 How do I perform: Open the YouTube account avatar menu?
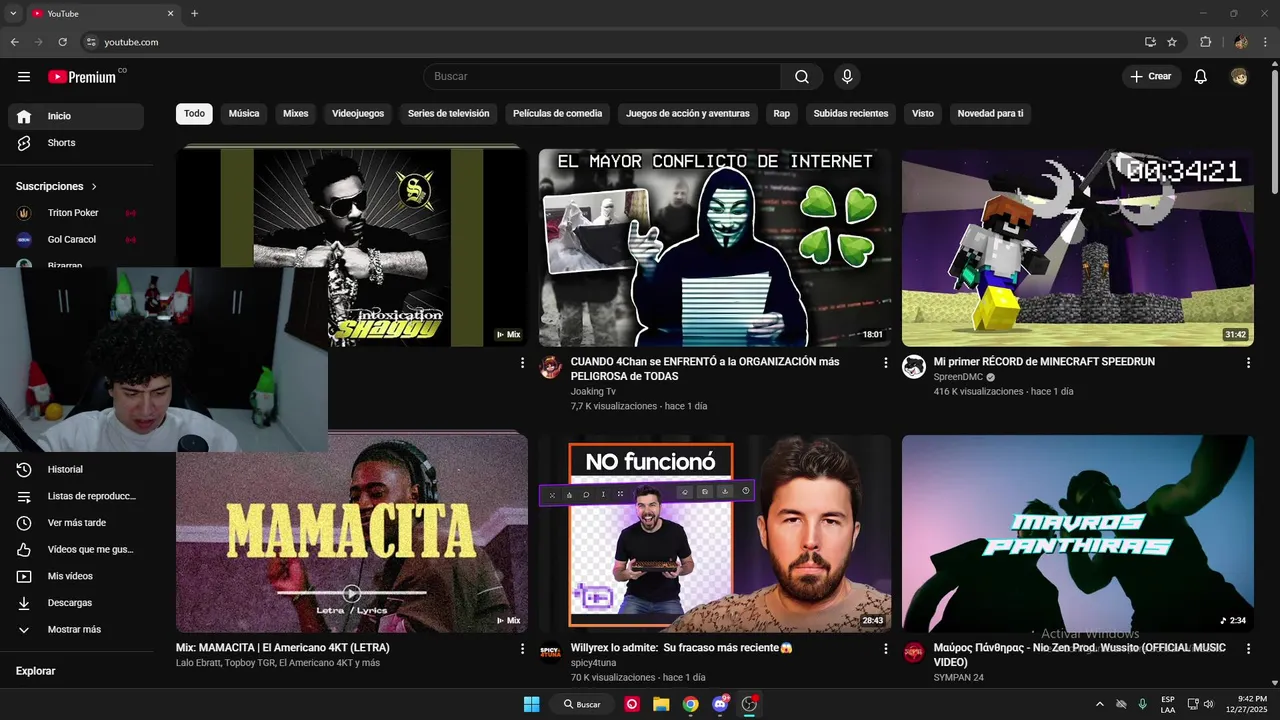[x=1239, y=77]
